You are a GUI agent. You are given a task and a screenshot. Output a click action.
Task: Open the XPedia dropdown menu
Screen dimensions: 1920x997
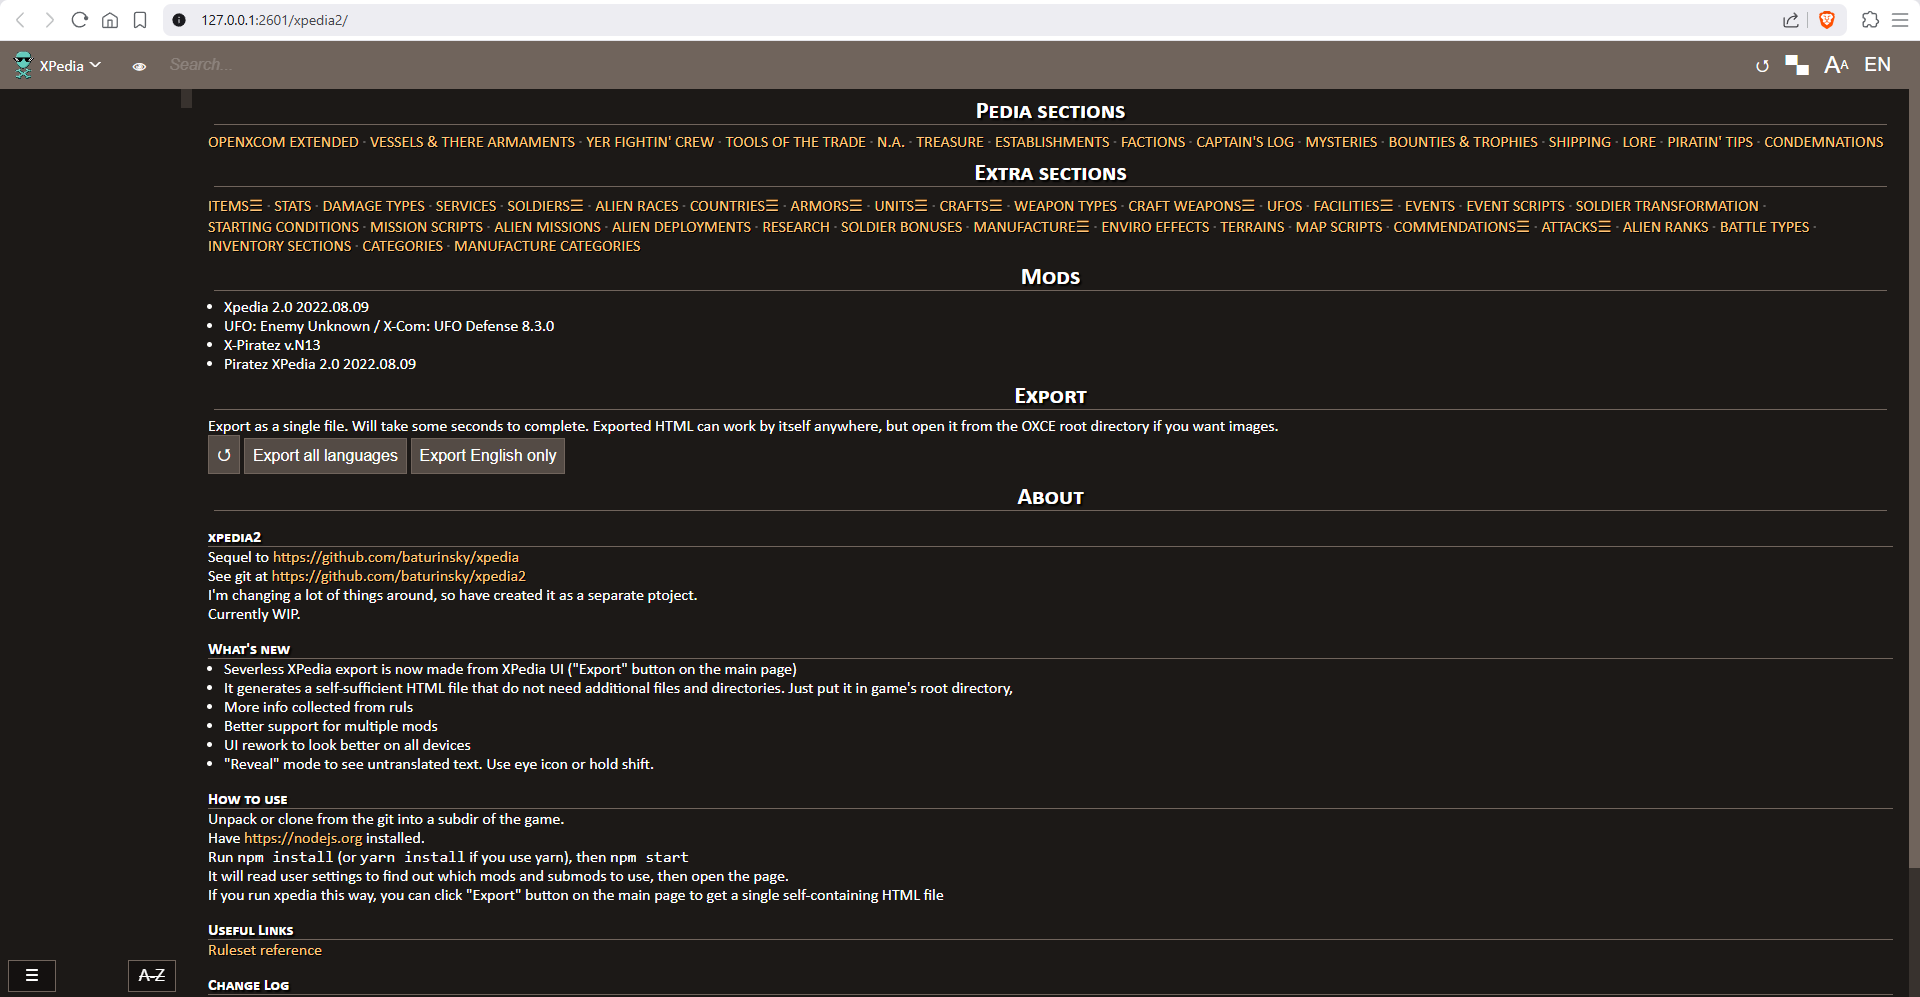point(70,66)
